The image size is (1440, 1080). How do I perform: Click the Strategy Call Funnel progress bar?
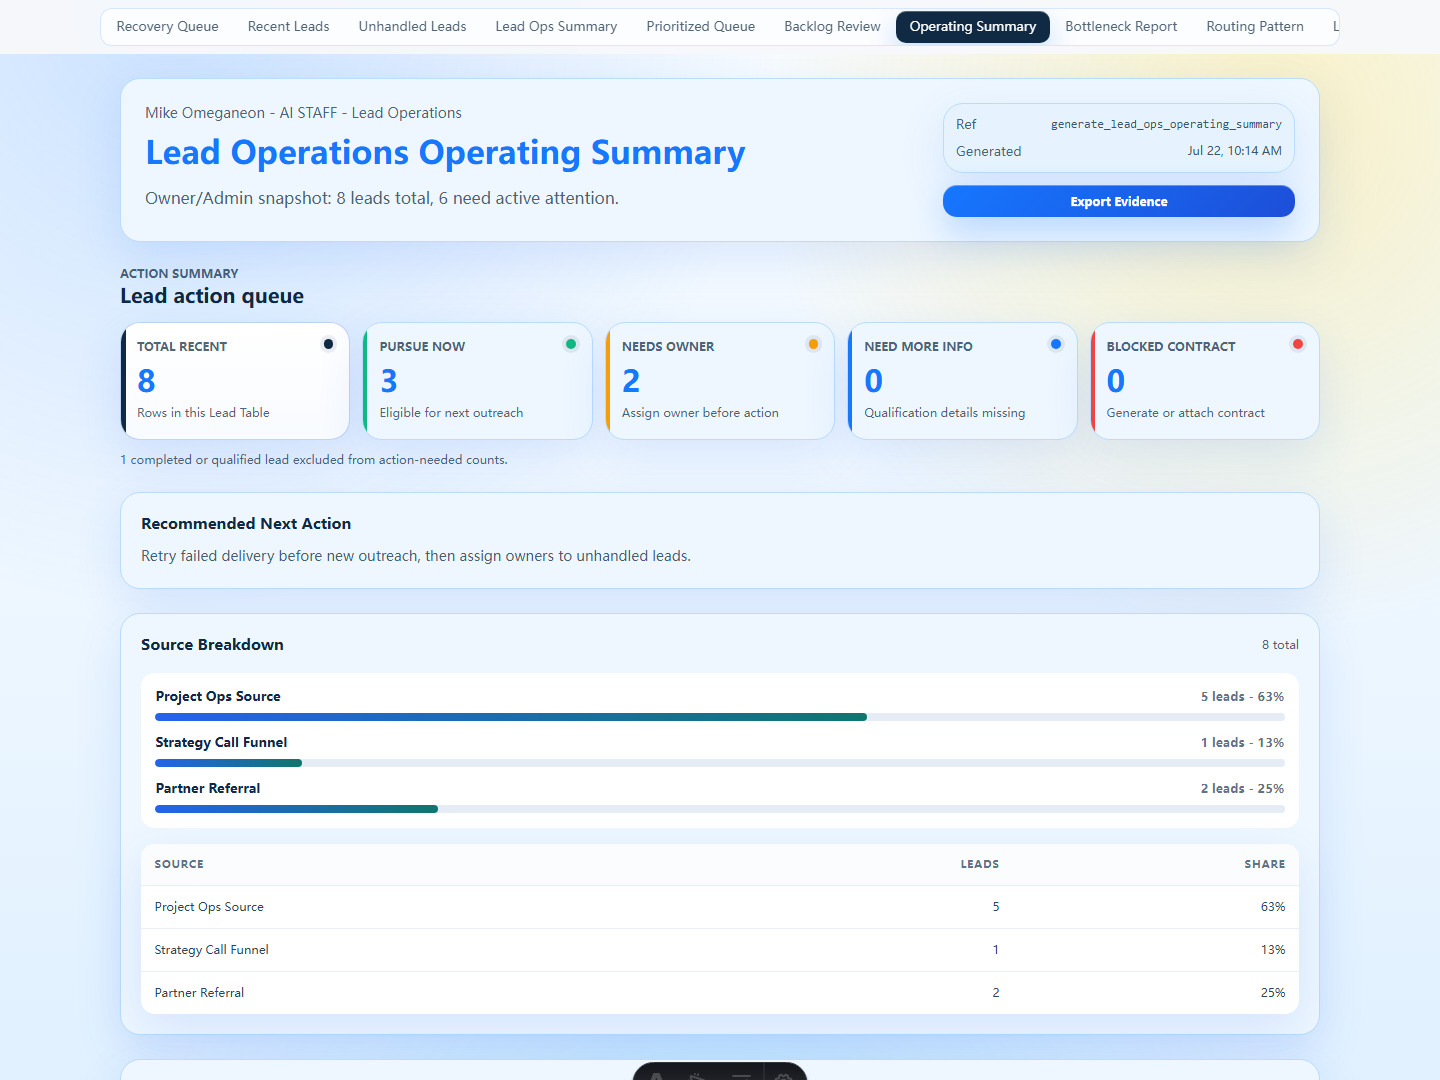pos(720,763)
